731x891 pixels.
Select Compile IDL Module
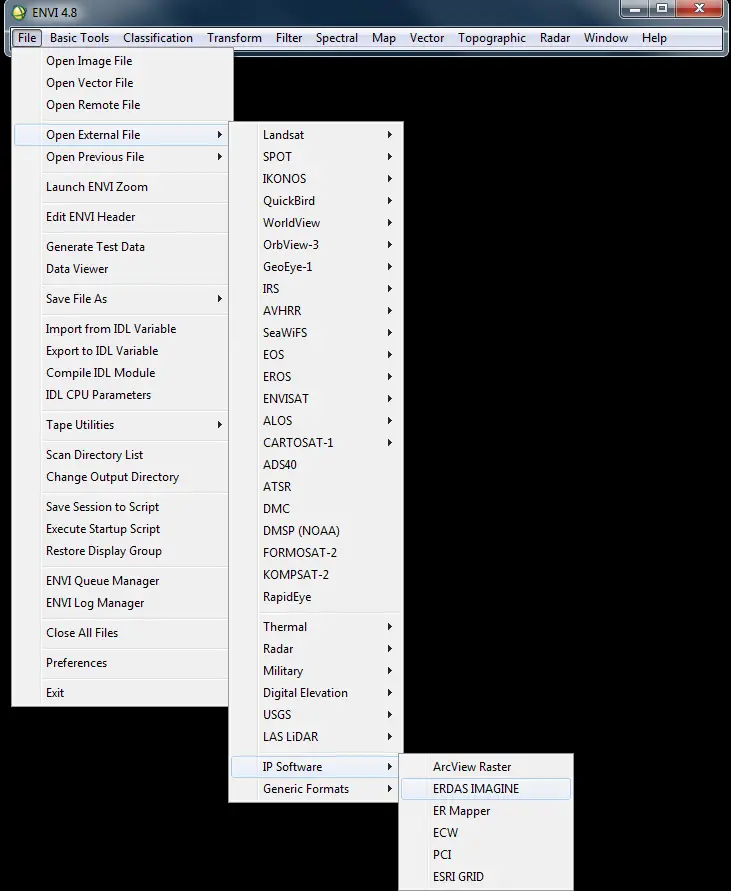[123, 373]
